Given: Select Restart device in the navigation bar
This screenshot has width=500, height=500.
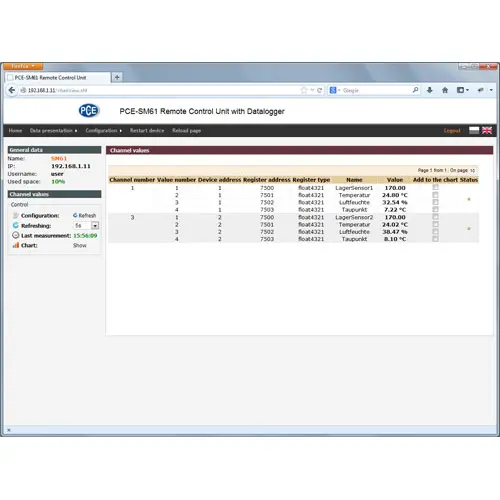Looking at the screenshot, I should 147,131.
